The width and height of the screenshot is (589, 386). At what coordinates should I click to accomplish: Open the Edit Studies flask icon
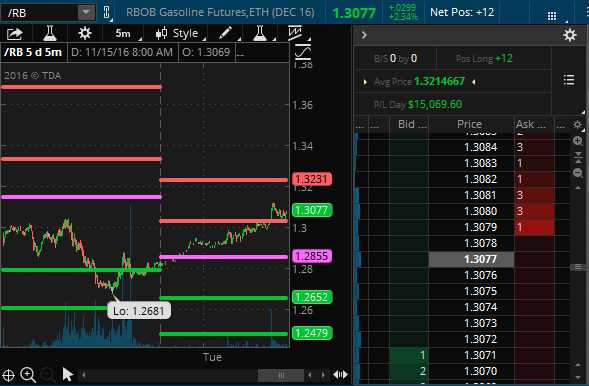click(x=50, y=33)
